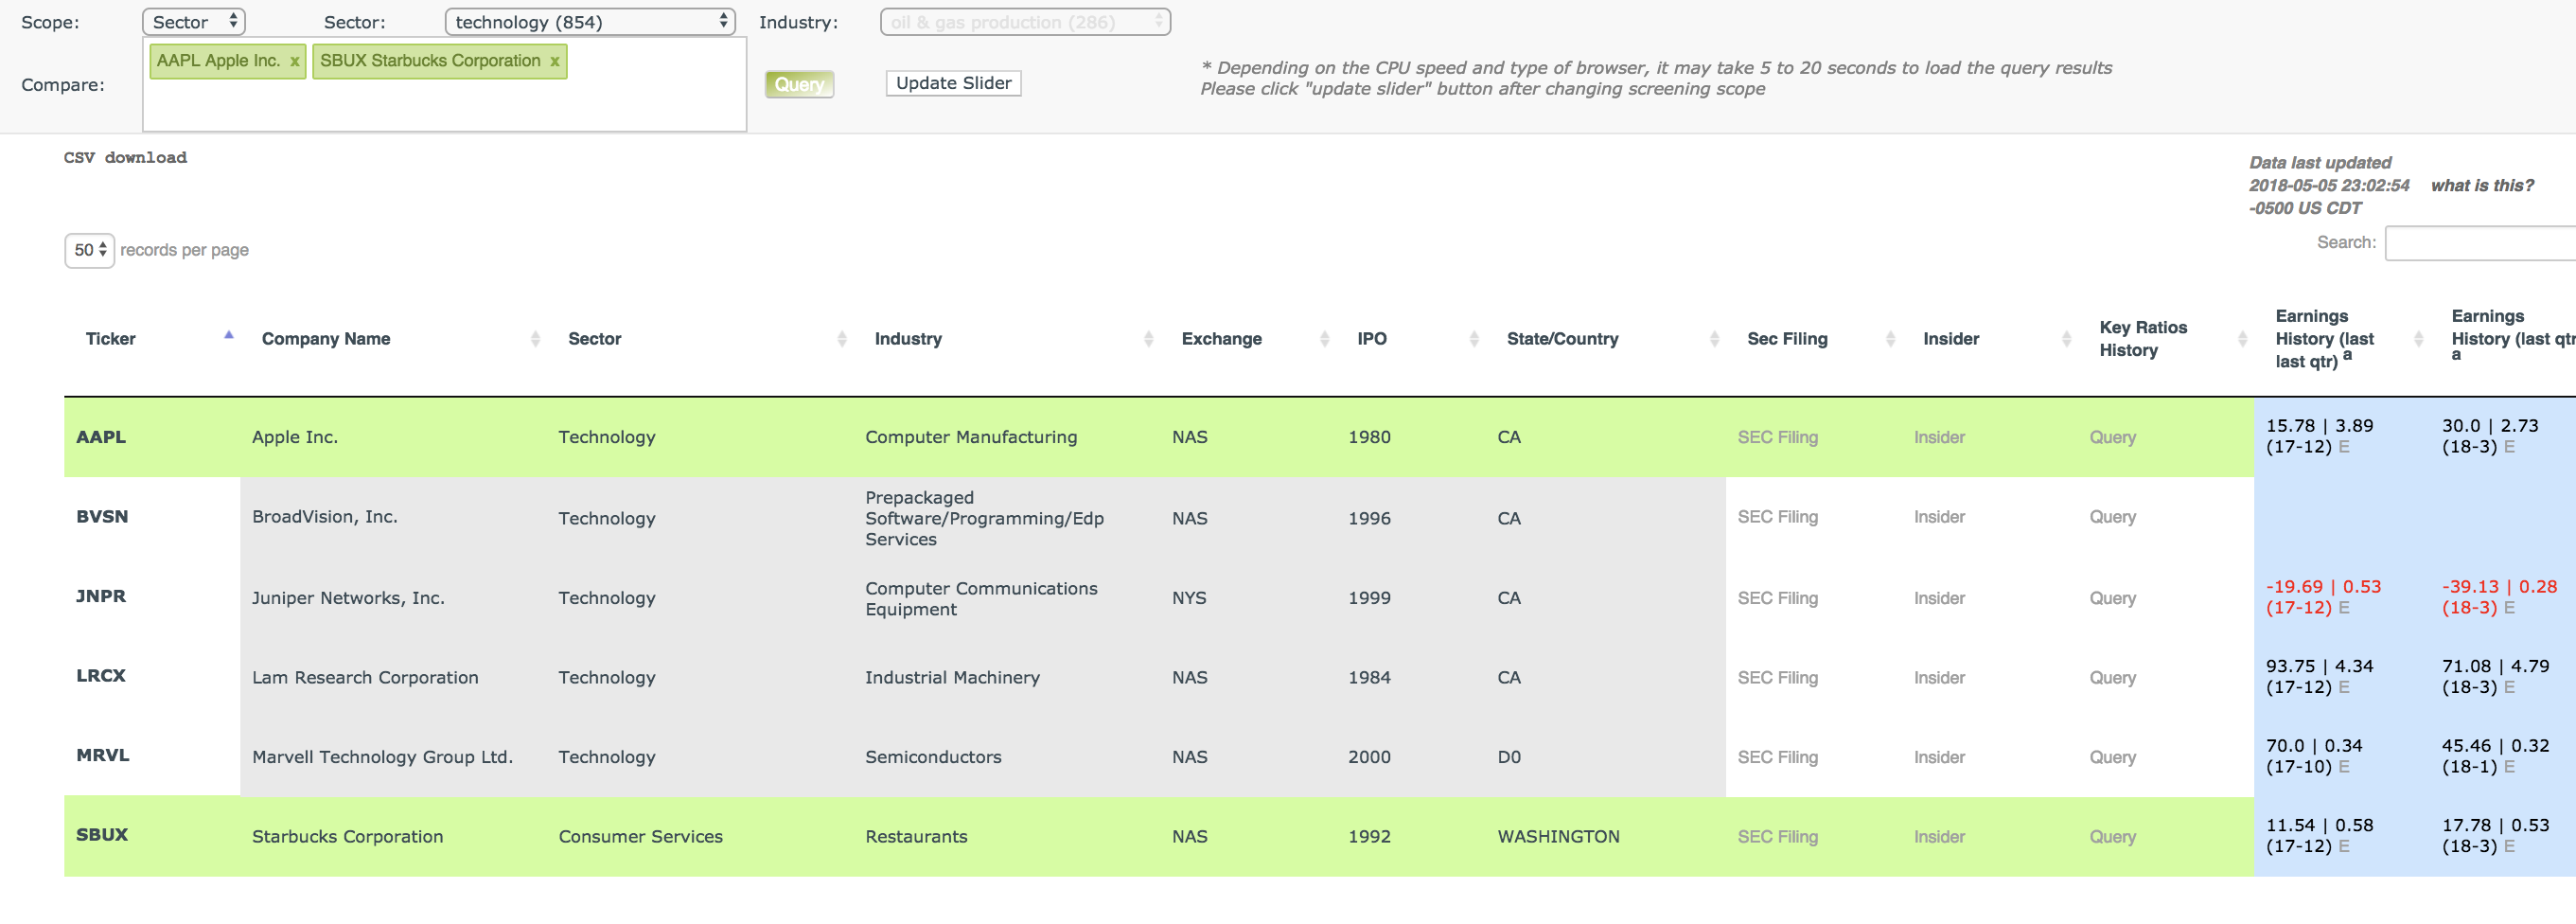Open SEC Filing for Apple Inc.

pyautogui.click(x=1777, y=438)
